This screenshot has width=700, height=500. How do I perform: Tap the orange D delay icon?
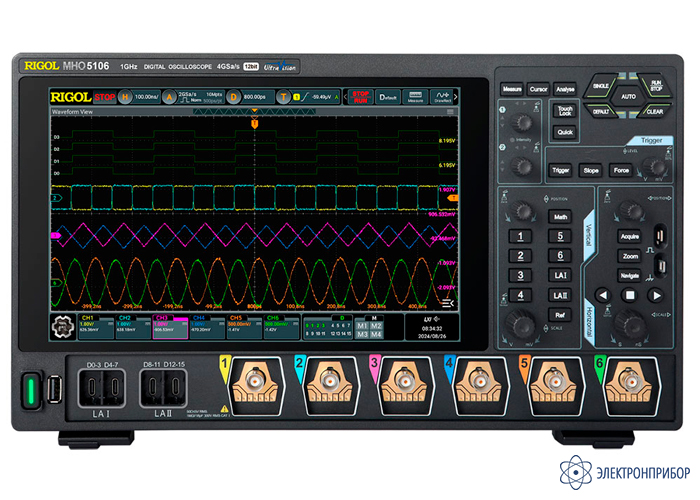point(233,97)
